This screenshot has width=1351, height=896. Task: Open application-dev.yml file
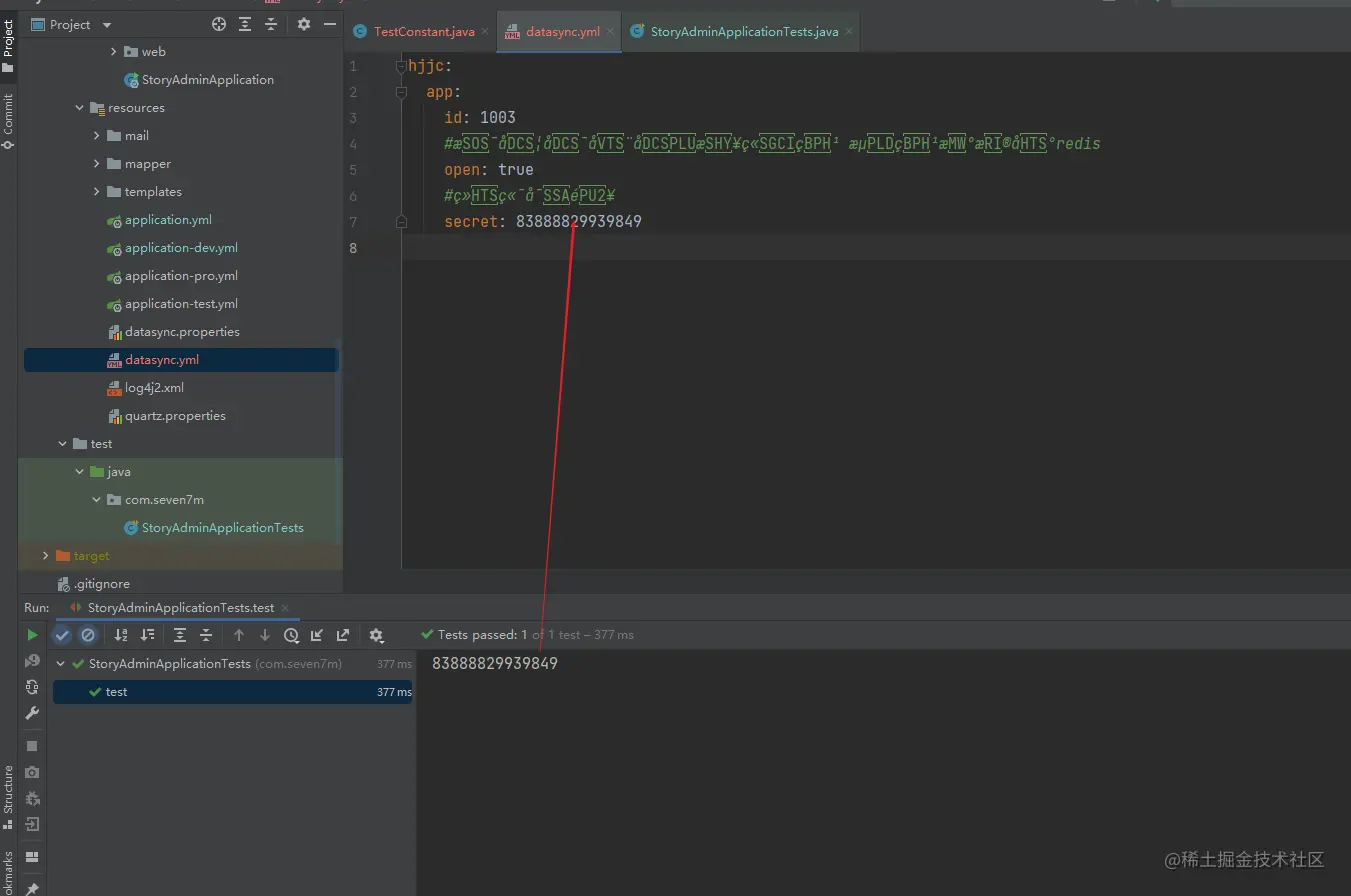tap(172, 248)
